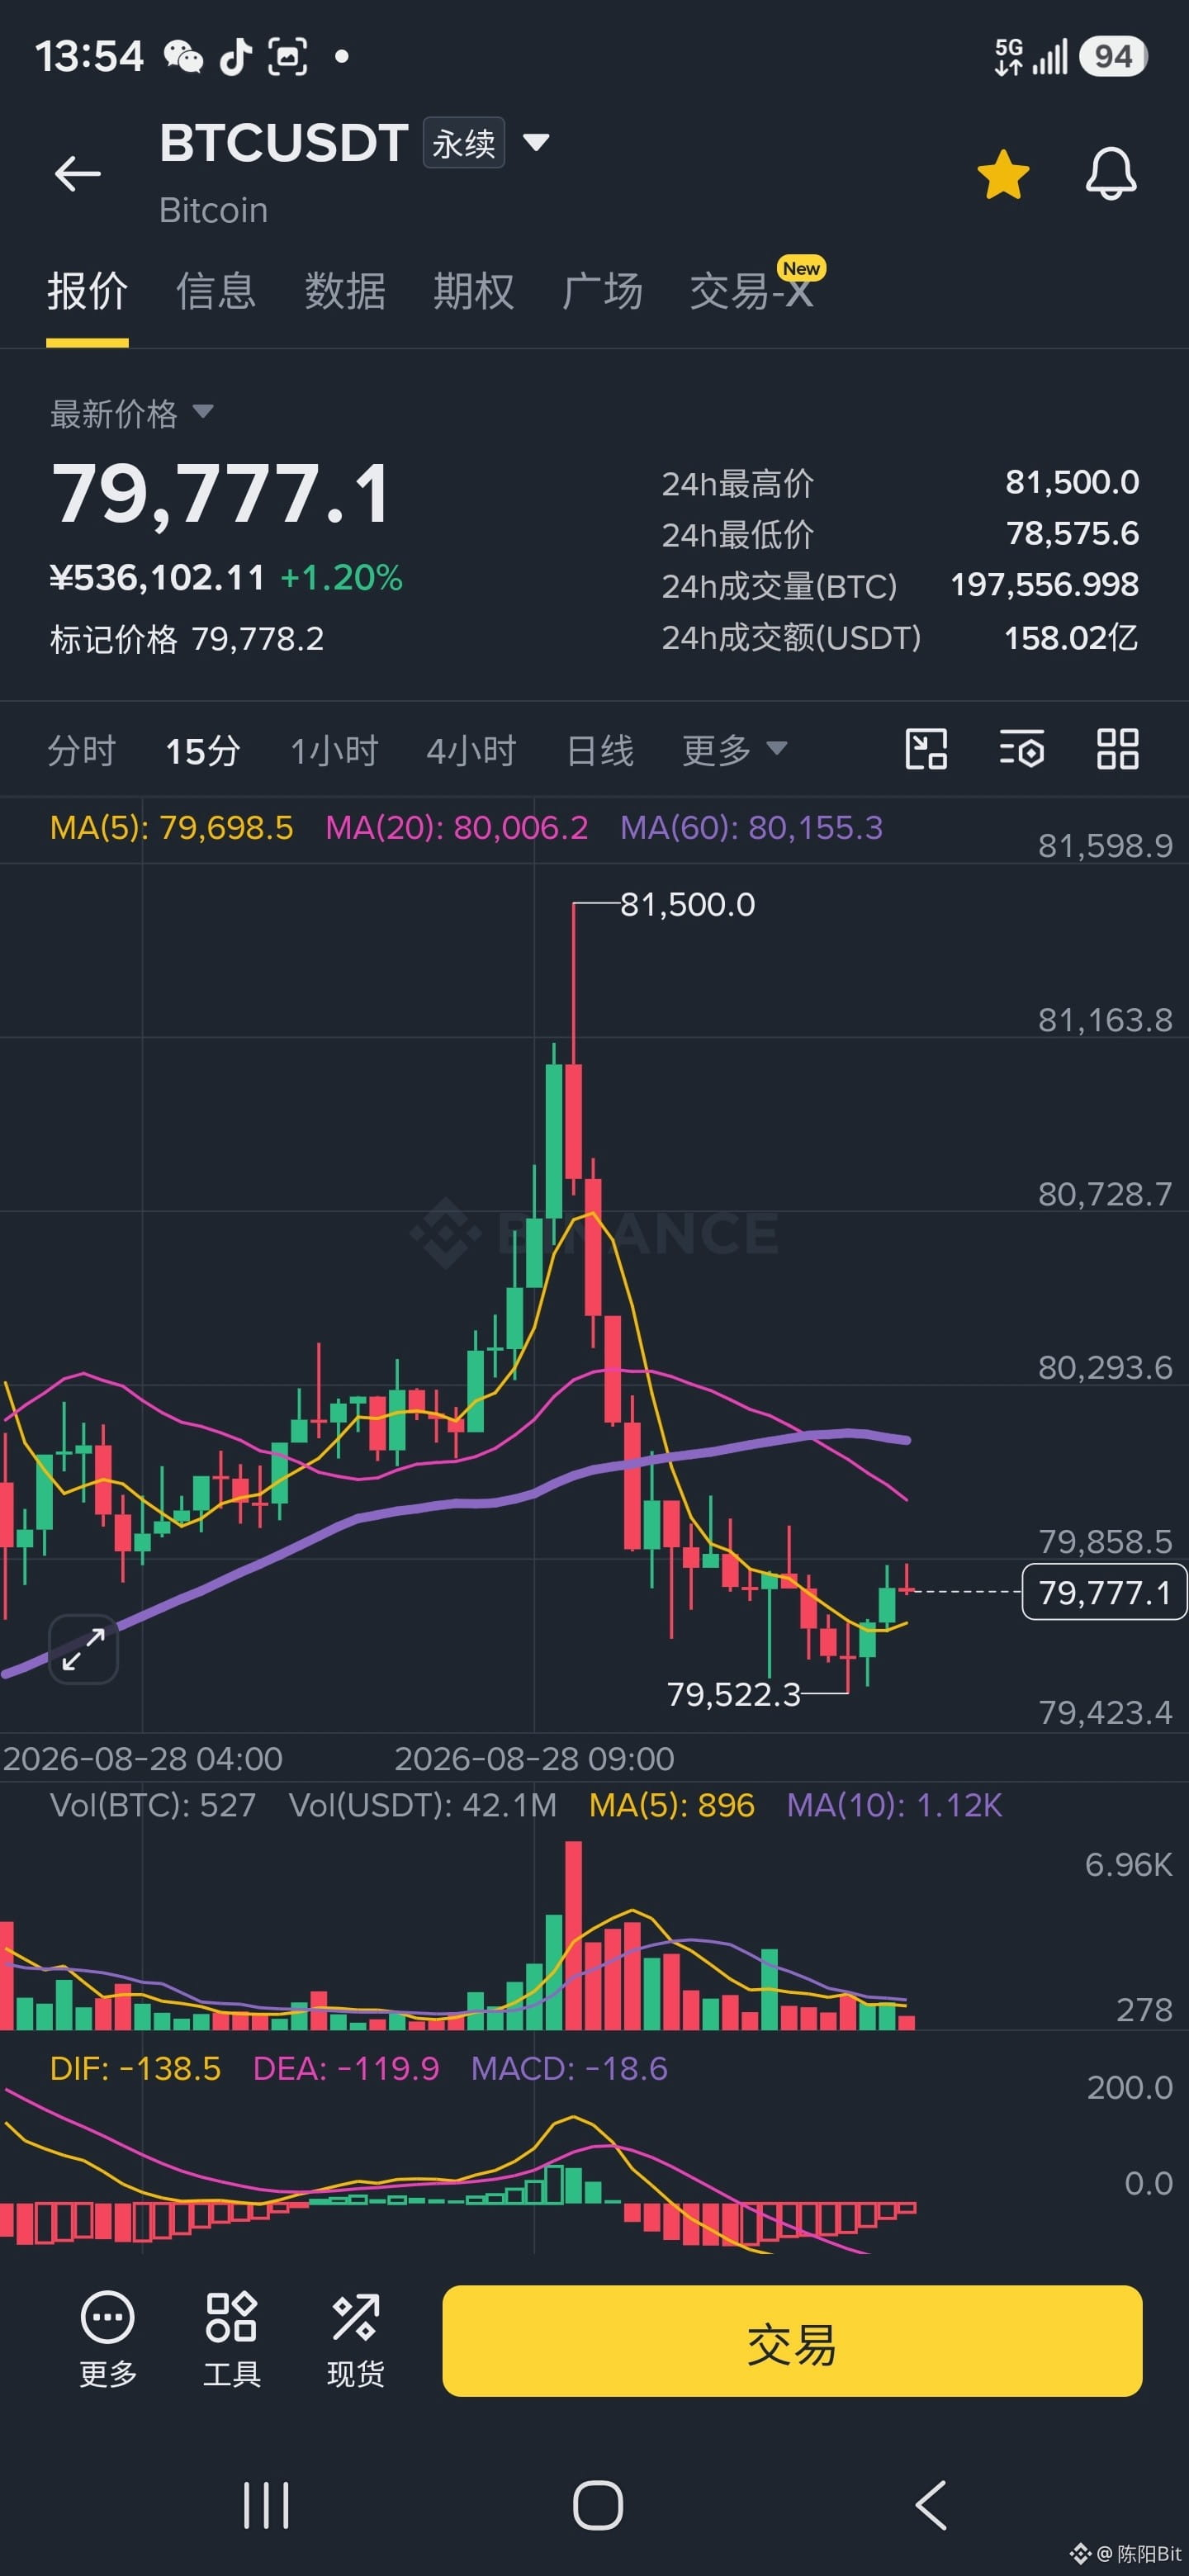Open the chart drawing tools icon
The width and height of the screenshot is (1189, 2576).
click(926, 749)
